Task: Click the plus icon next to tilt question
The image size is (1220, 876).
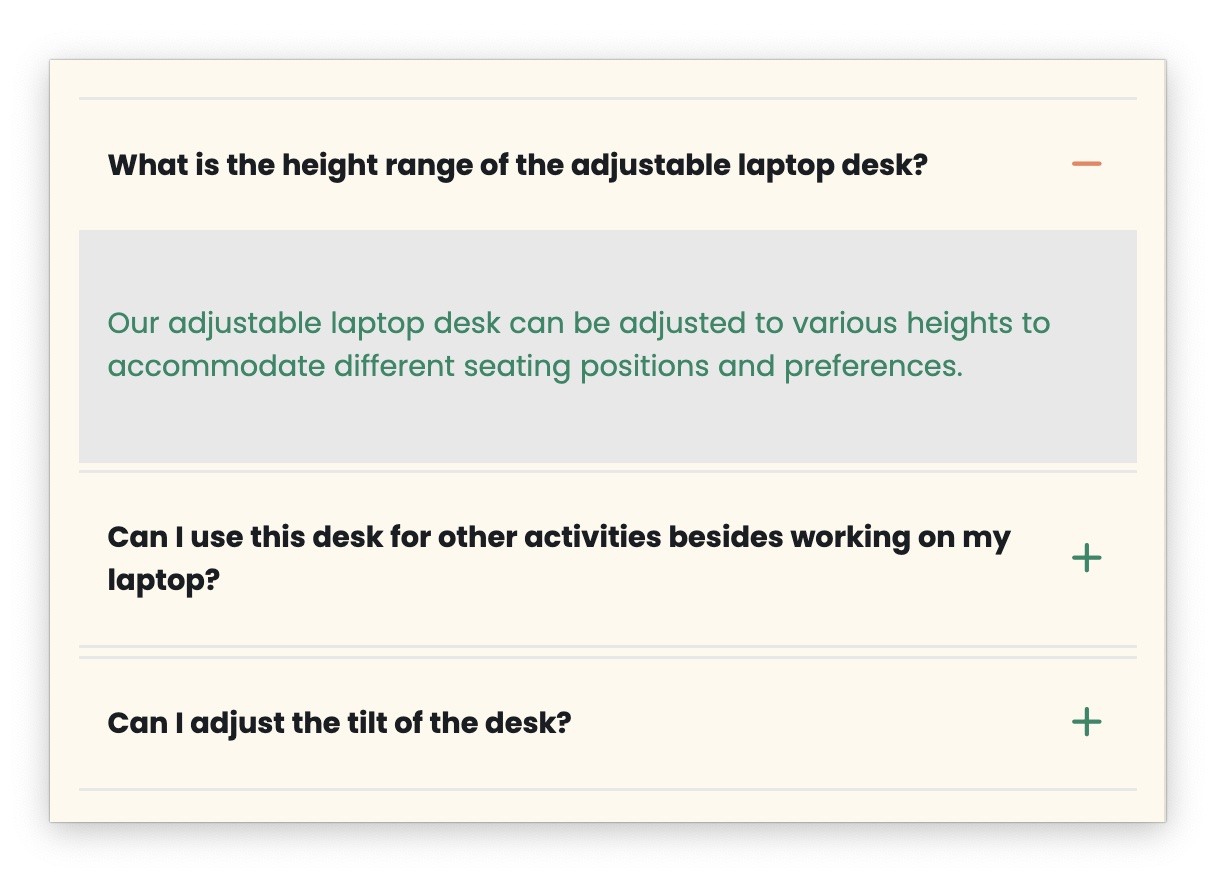Action: pos(1086,722)
